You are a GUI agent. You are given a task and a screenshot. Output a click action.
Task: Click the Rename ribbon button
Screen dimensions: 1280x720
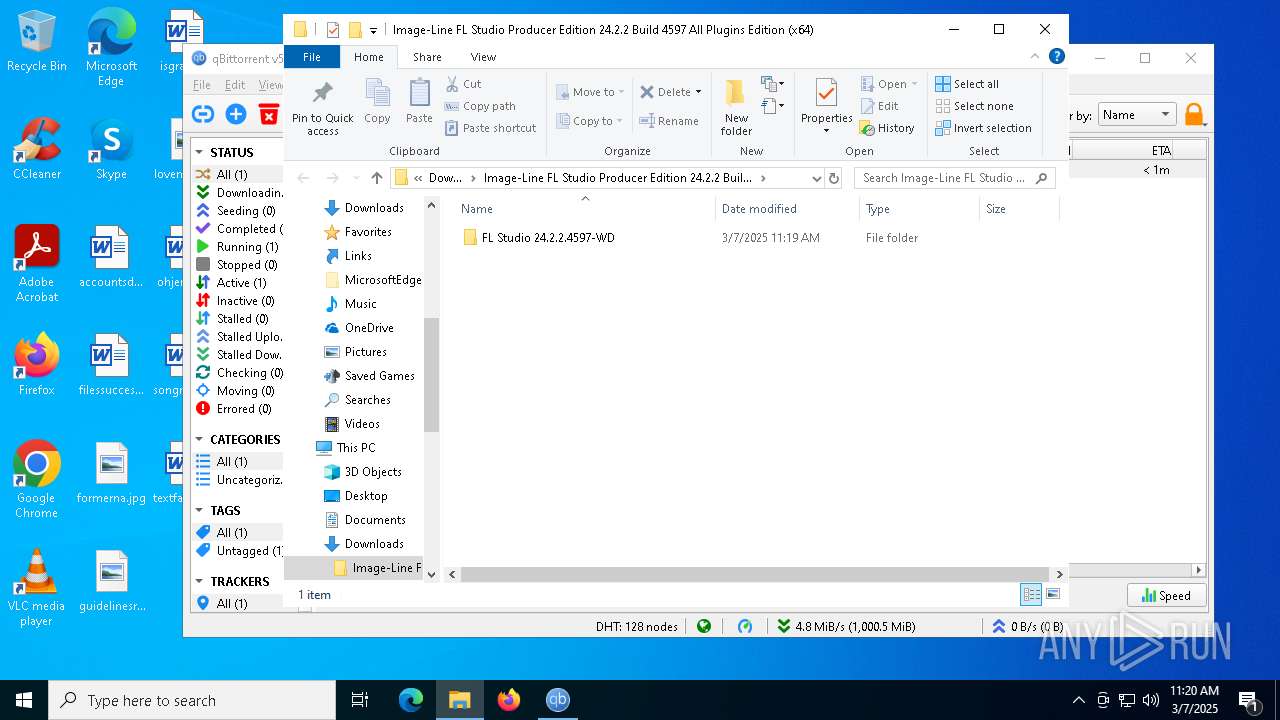[669, 121]
